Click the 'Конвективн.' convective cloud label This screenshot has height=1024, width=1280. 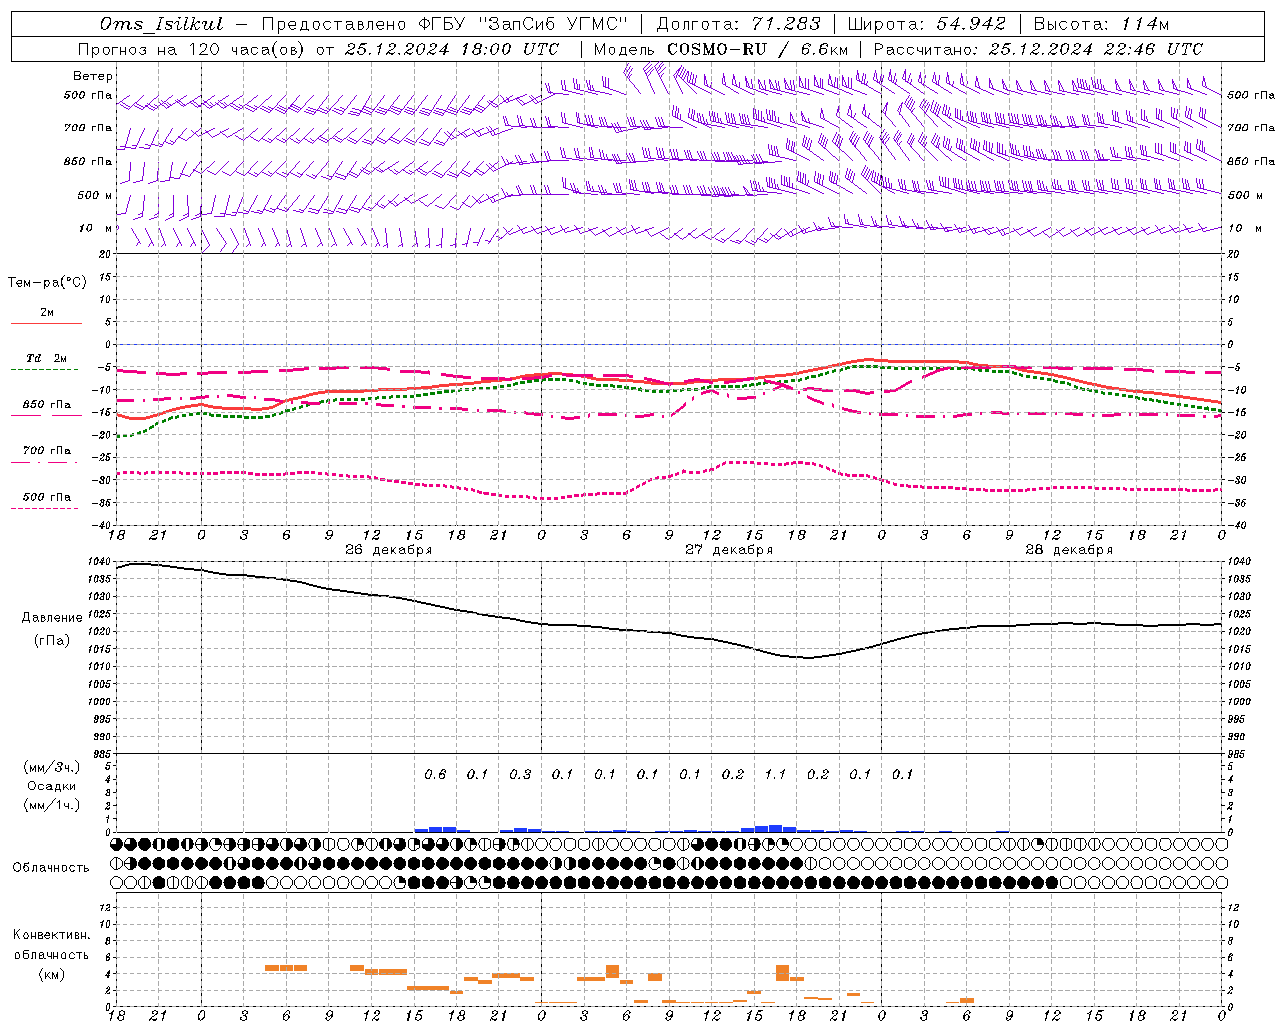point(51,935)
